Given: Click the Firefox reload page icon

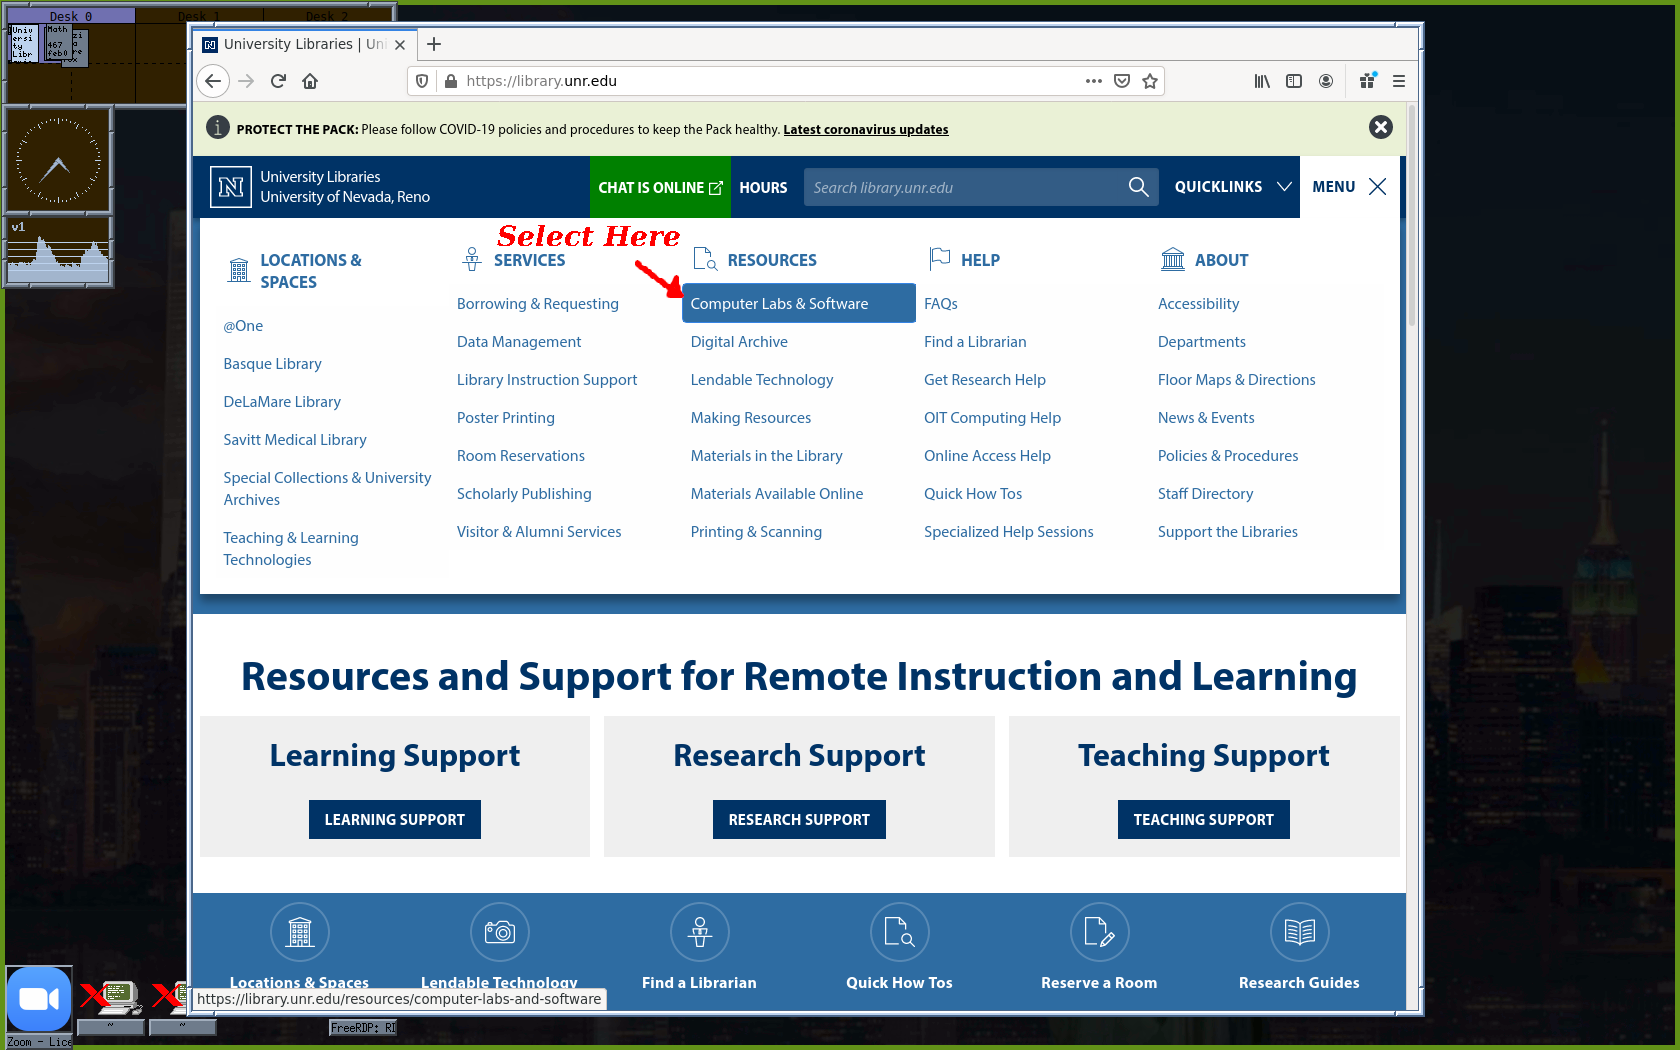Looking at the screenshot, I should tap(278, 81).
